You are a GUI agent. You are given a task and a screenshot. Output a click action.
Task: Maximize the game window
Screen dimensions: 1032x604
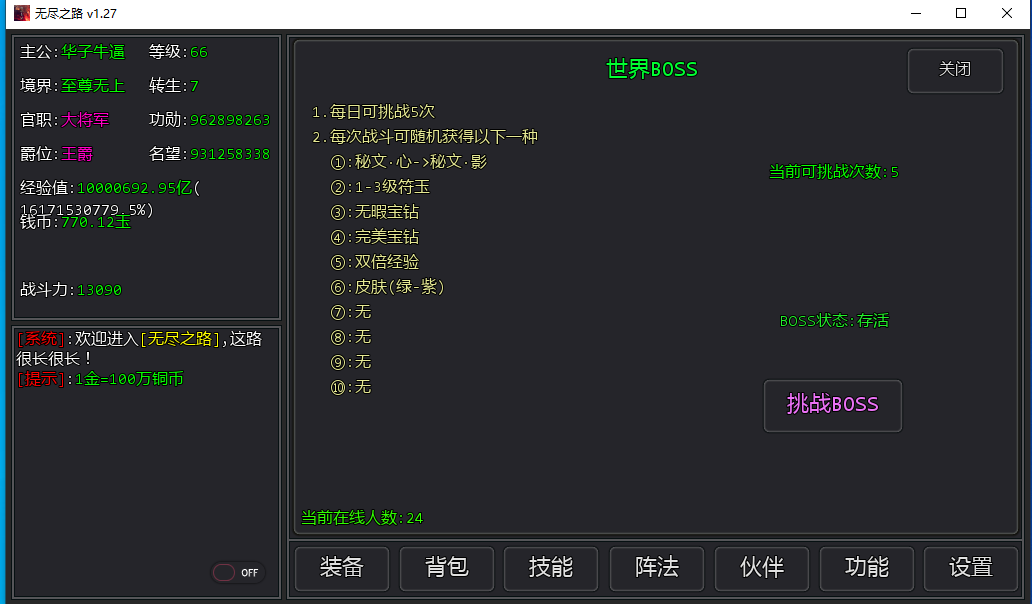(x=960, y=13)
